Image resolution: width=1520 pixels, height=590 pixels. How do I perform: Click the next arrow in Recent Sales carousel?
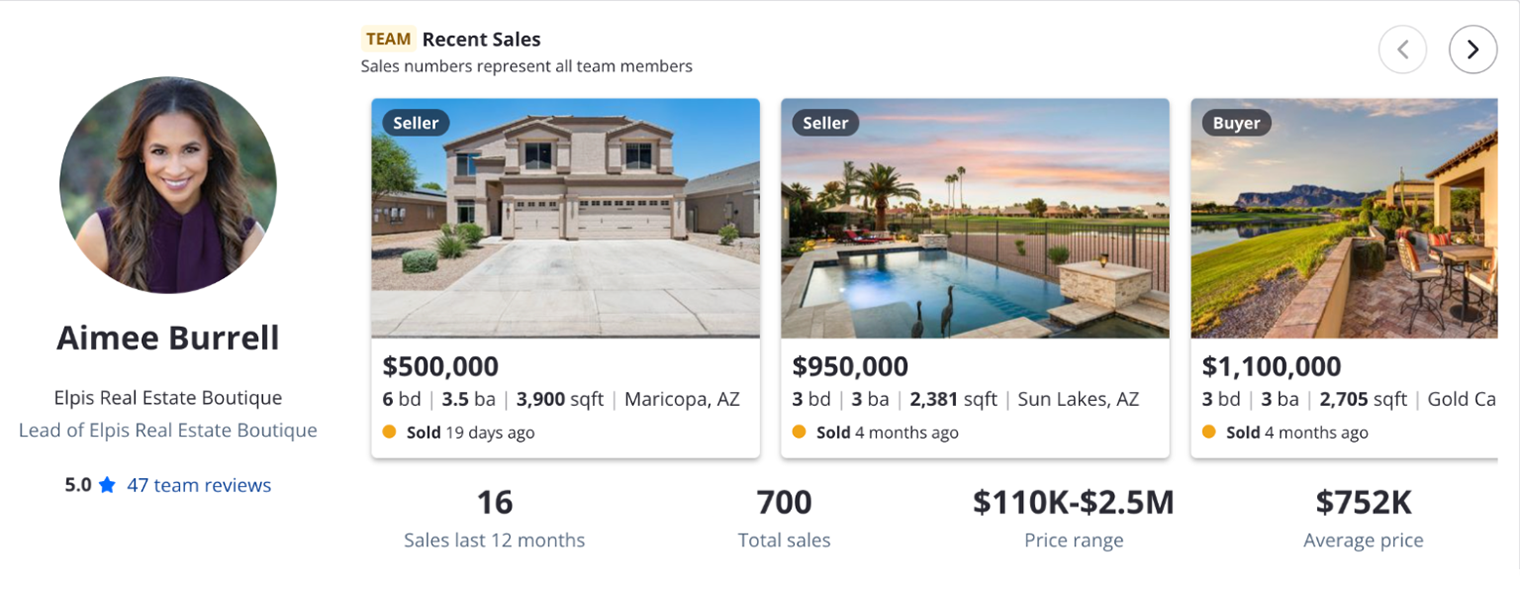pyautogui.click(x=1472, y=49)
